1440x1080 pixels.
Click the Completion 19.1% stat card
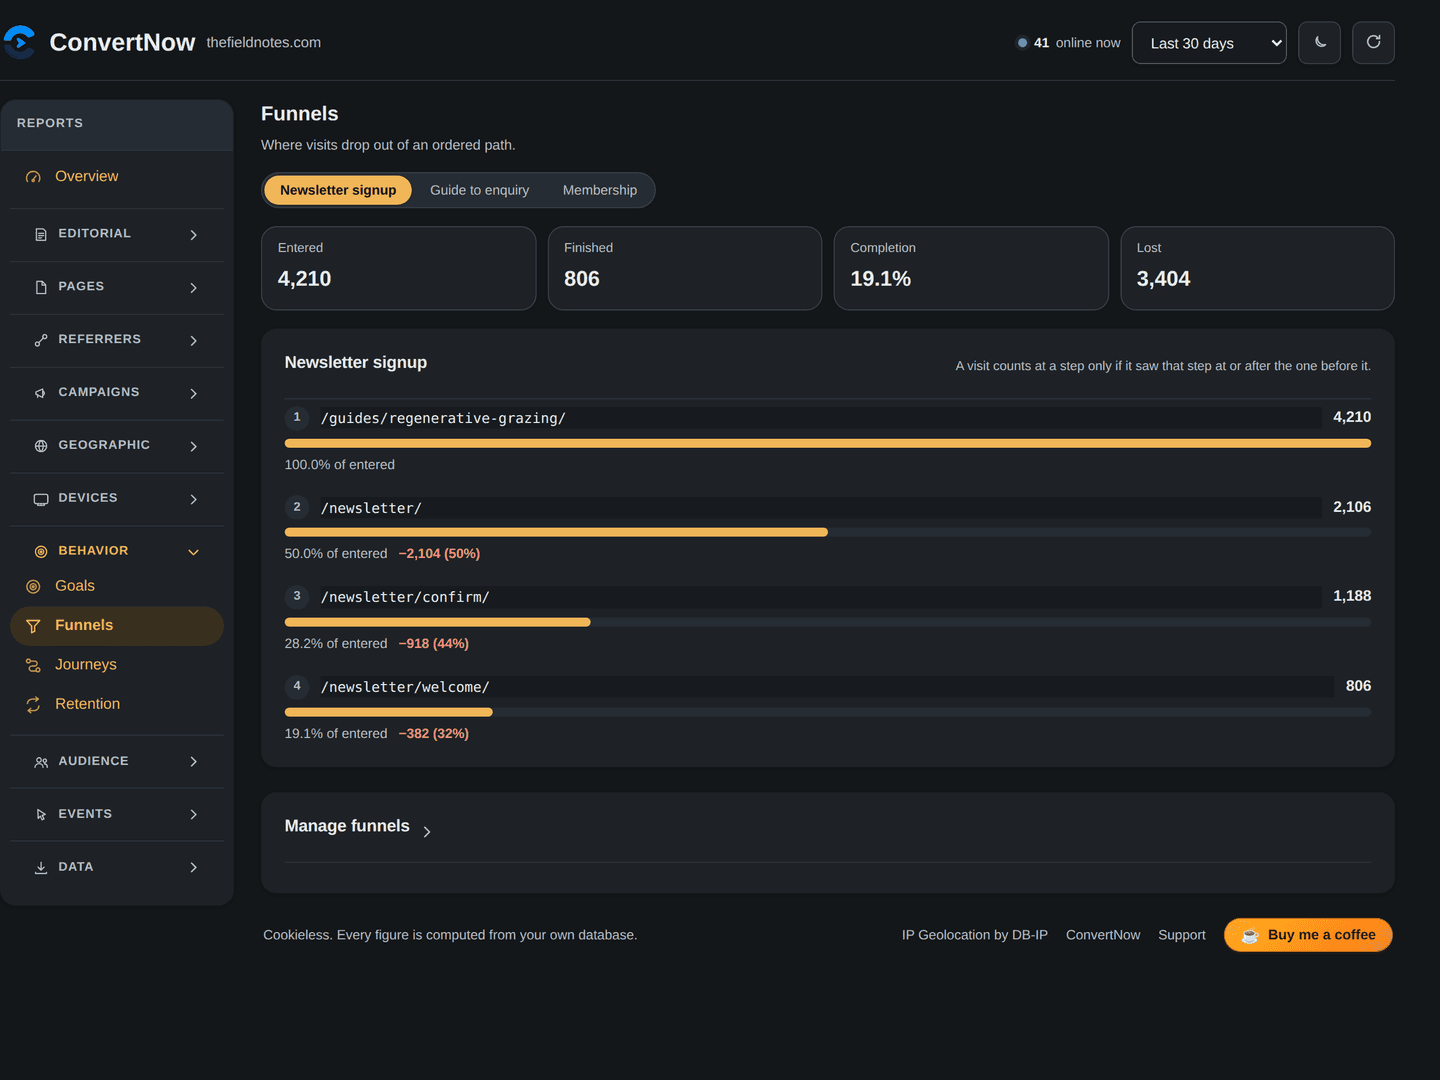971,268
